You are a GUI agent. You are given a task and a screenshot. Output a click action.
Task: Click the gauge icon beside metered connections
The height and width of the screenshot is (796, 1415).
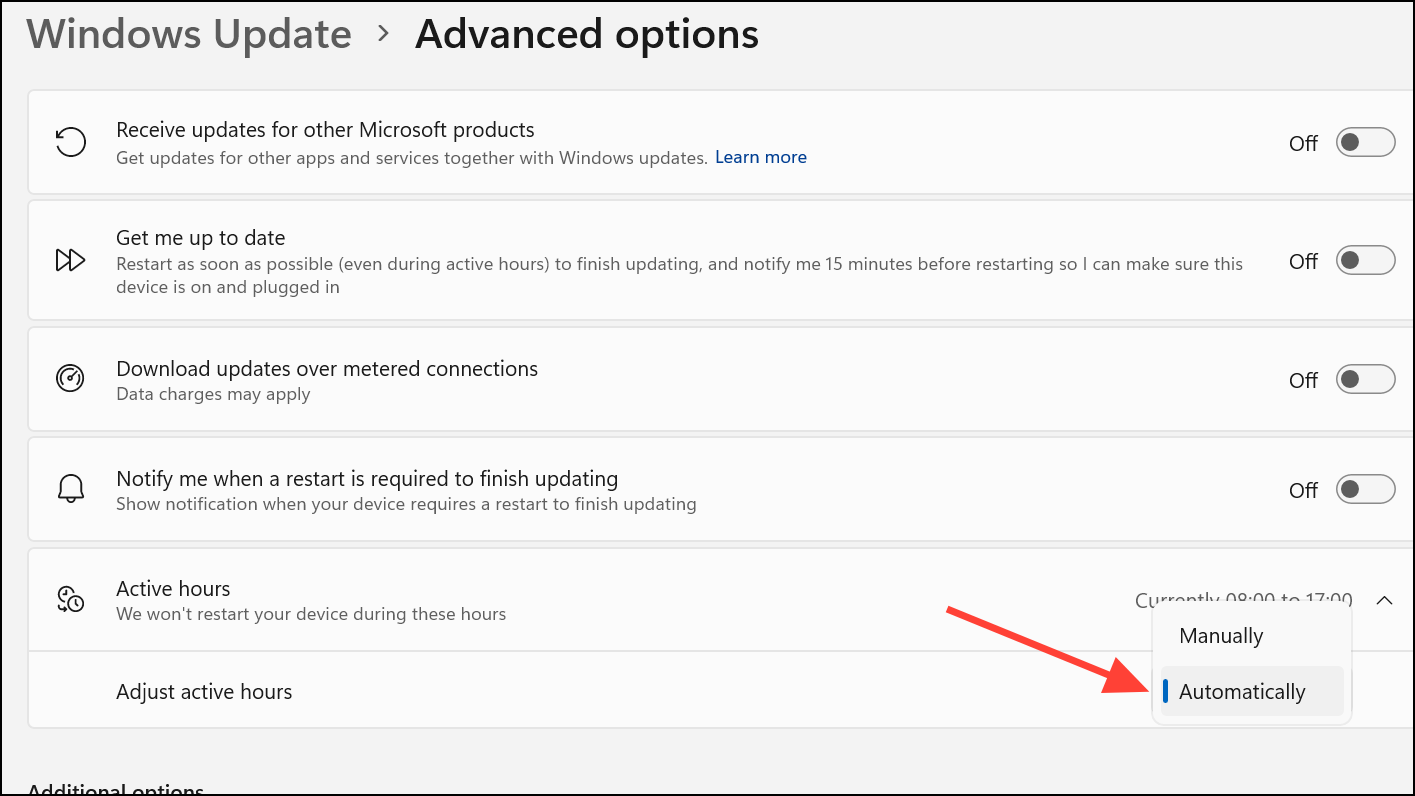pyautogui.click(x=70, y=380)
